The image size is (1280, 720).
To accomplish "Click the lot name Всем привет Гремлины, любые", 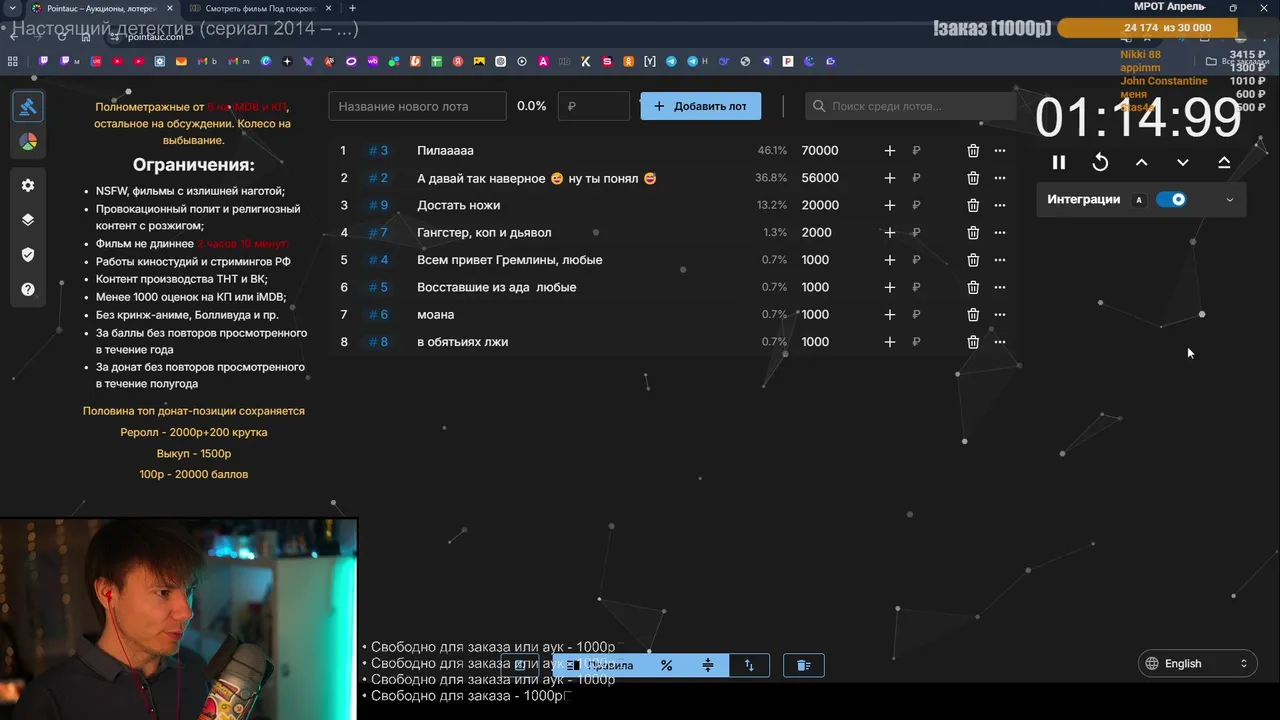I will 510,260.
